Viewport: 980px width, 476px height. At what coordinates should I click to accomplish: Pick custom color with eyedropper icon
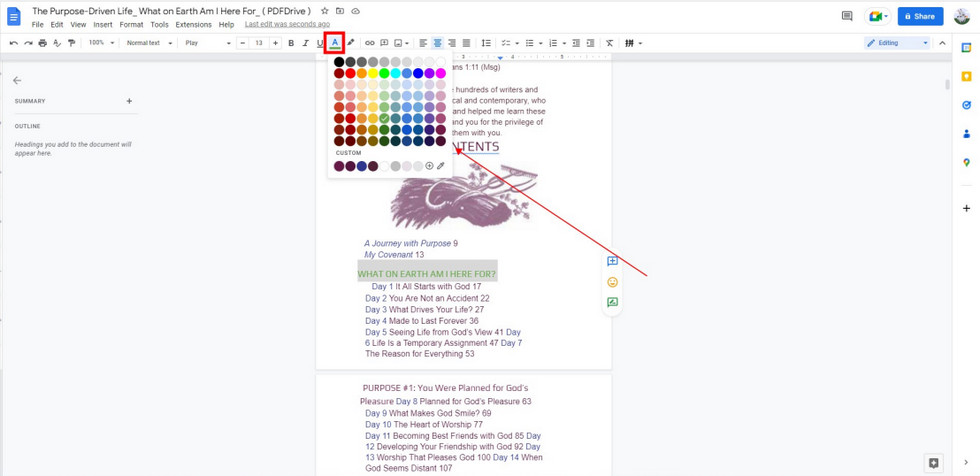441,166
